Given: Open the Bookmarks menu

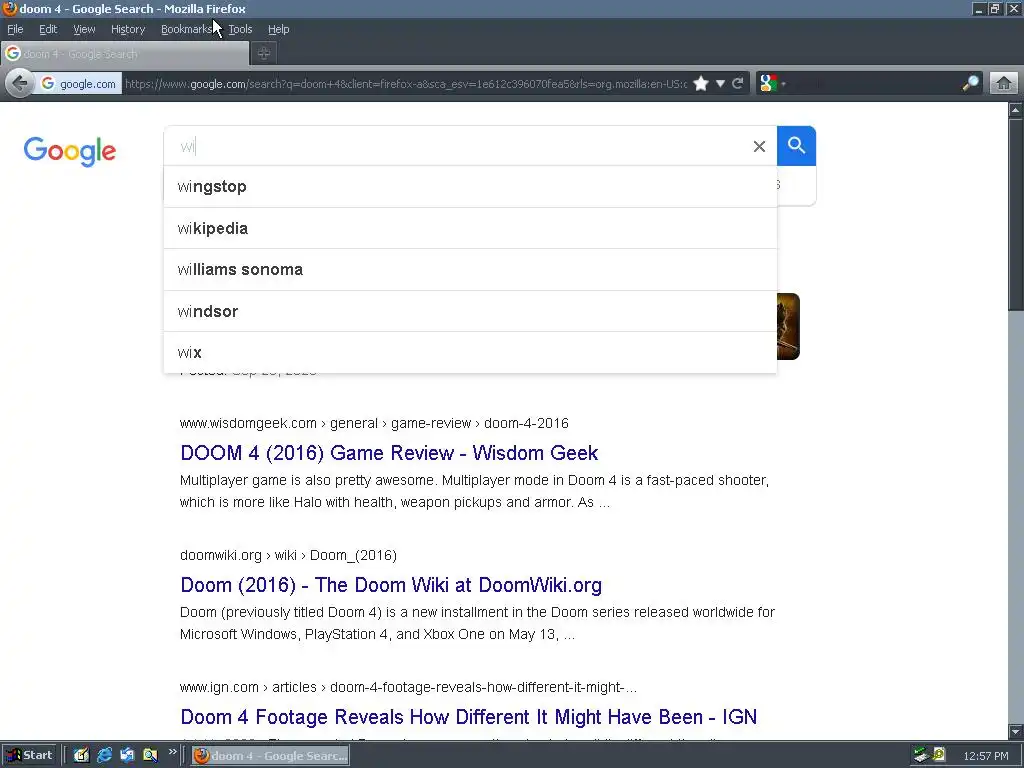Looking at the screenshot, I should pyautogui.click(x=186, y=29).
